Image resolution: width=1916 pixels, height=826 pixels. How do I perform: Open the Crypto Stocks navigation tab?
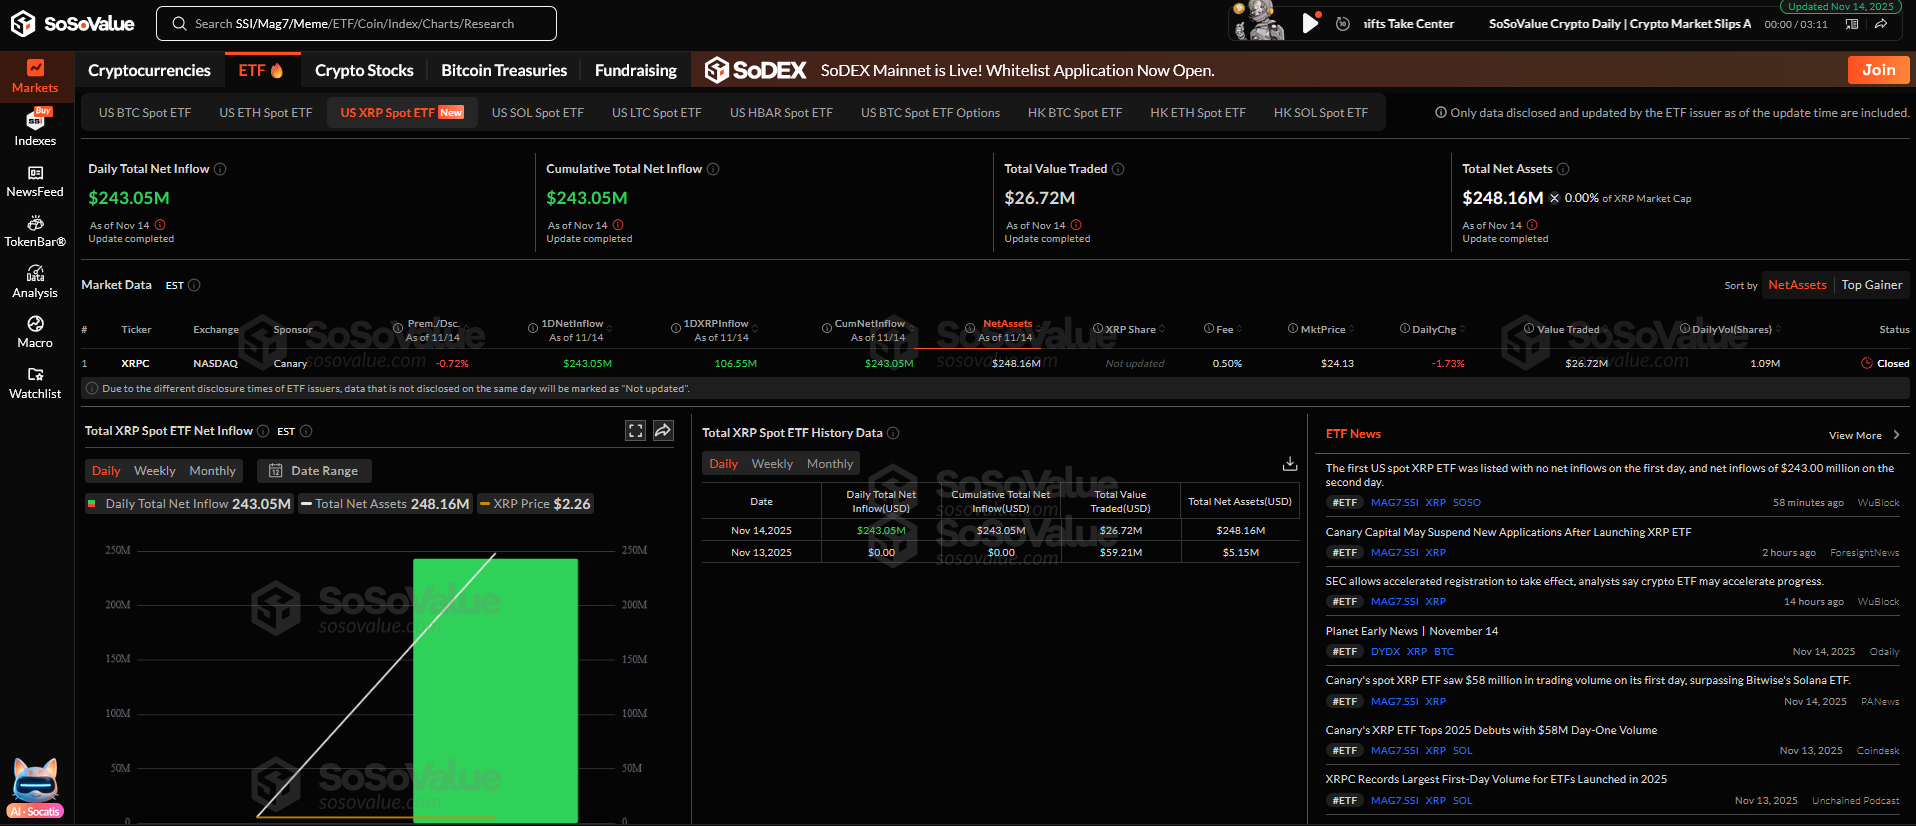point(364,70)
